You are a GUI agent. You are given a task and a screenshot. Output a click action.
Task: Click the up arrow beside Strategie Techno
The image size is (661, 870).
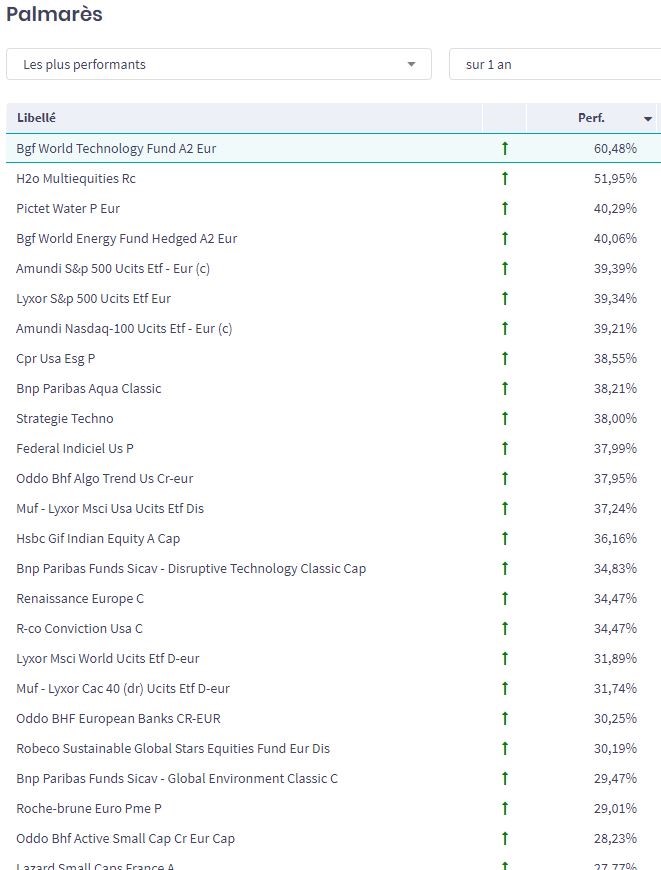505,418
